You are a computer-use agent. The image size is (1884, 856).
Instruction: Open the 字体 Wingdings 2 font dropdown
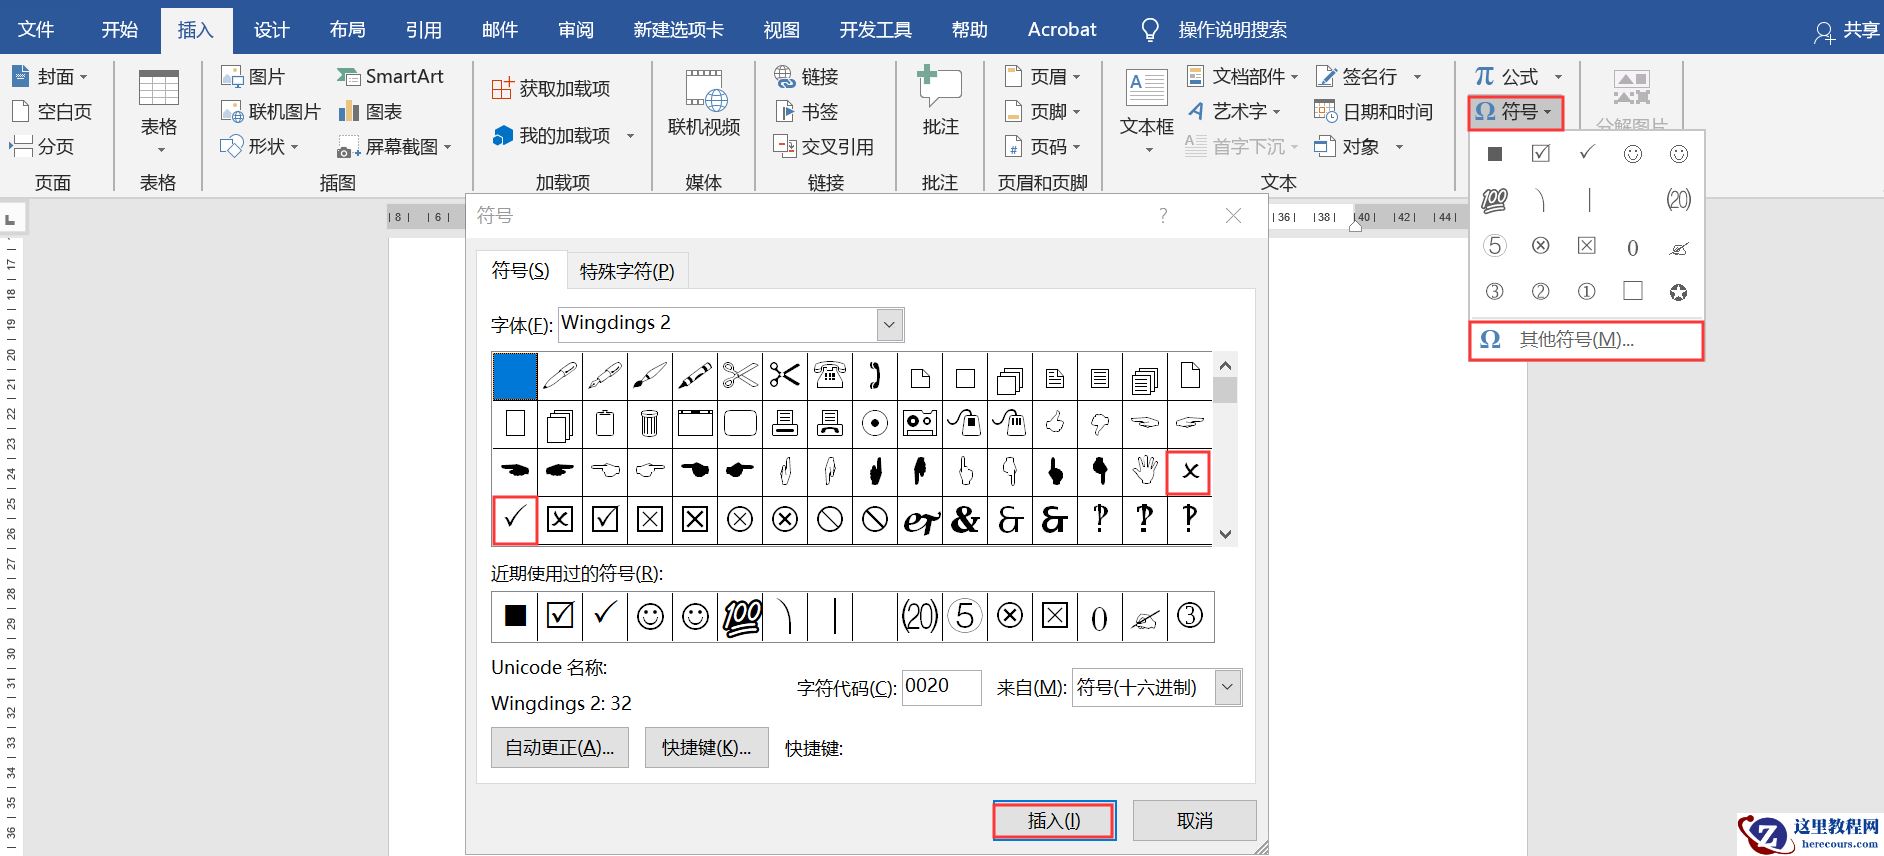[x=889, y=324]
